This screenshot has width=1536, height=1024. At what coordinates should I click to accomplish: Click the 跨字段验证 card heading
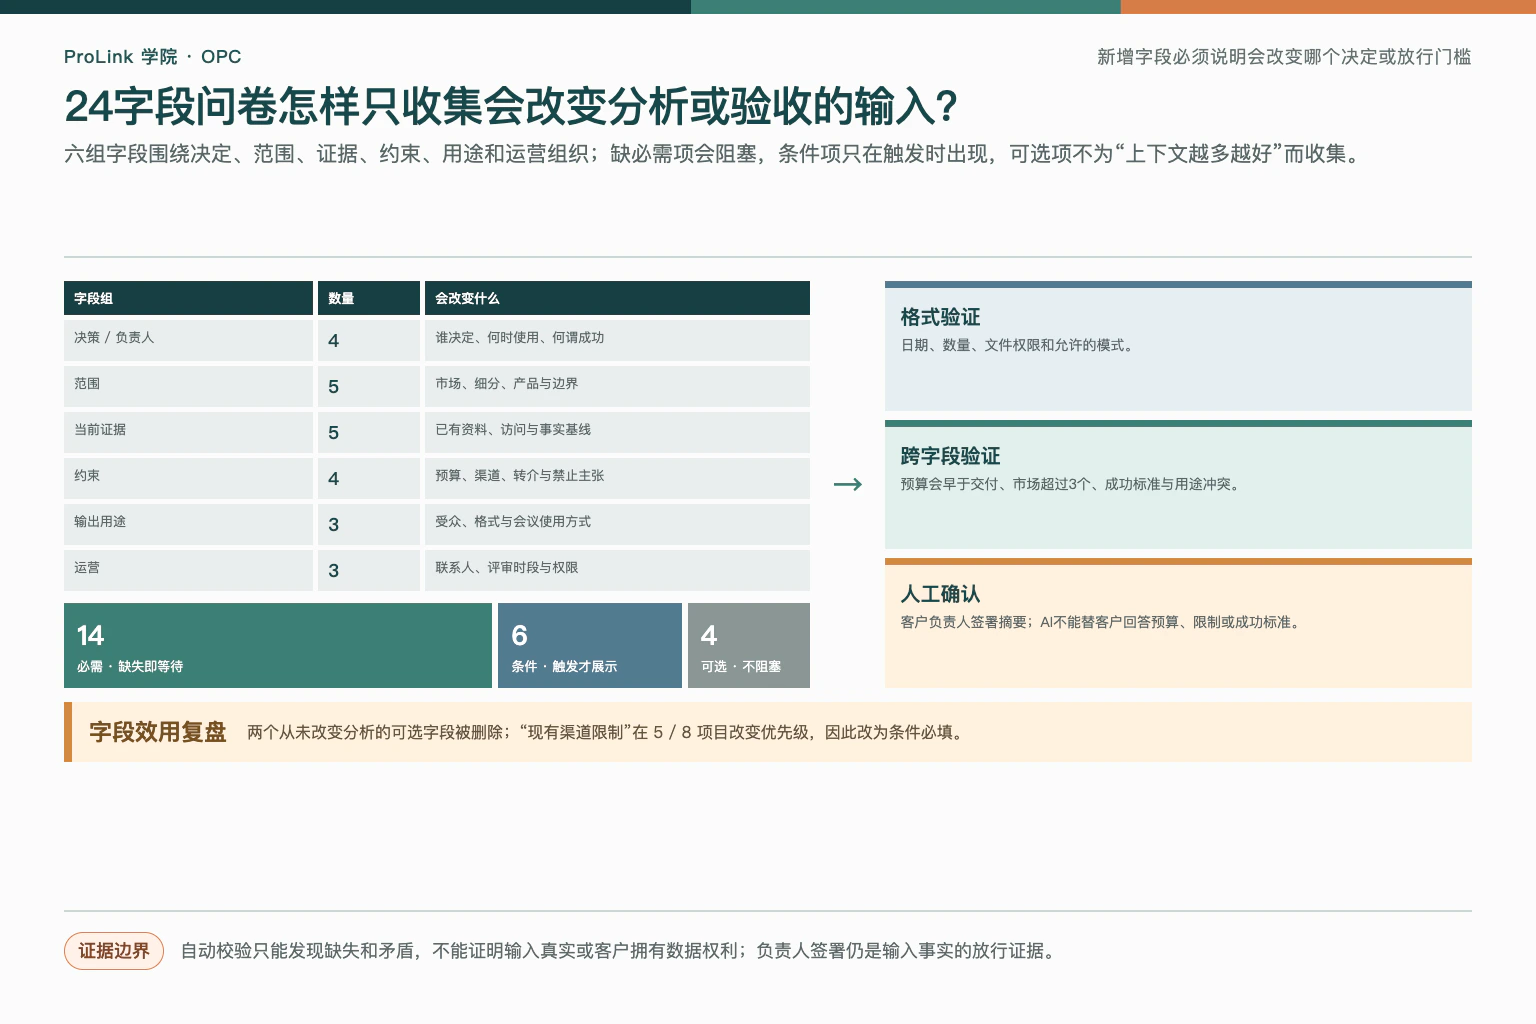[x=950, y=456]
